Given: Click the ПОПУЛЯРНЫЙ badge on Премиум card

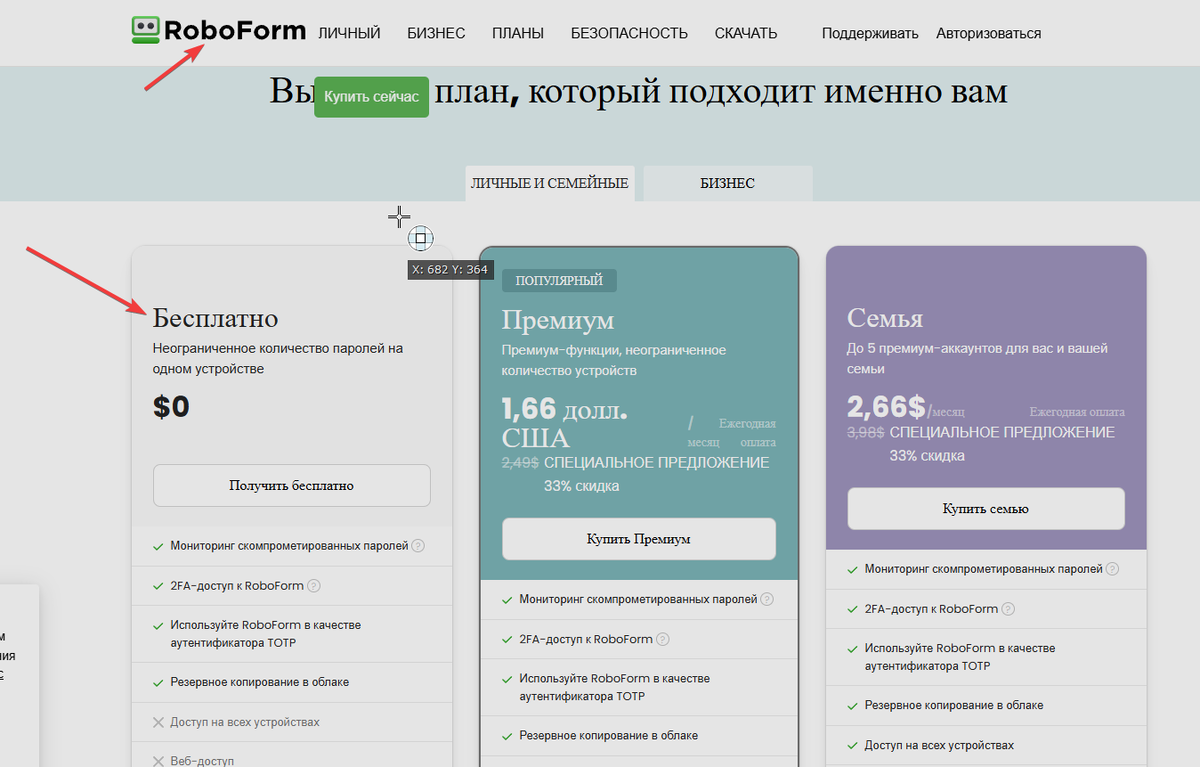Looking at the screenshot, I should coord(559,280).
